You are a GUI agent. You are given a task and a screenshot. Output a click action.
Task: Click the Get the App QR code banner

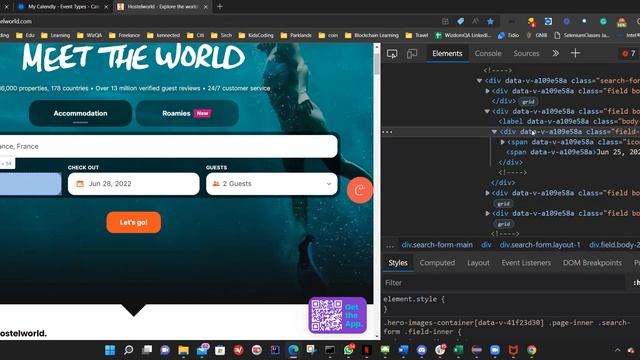(338, 316)
